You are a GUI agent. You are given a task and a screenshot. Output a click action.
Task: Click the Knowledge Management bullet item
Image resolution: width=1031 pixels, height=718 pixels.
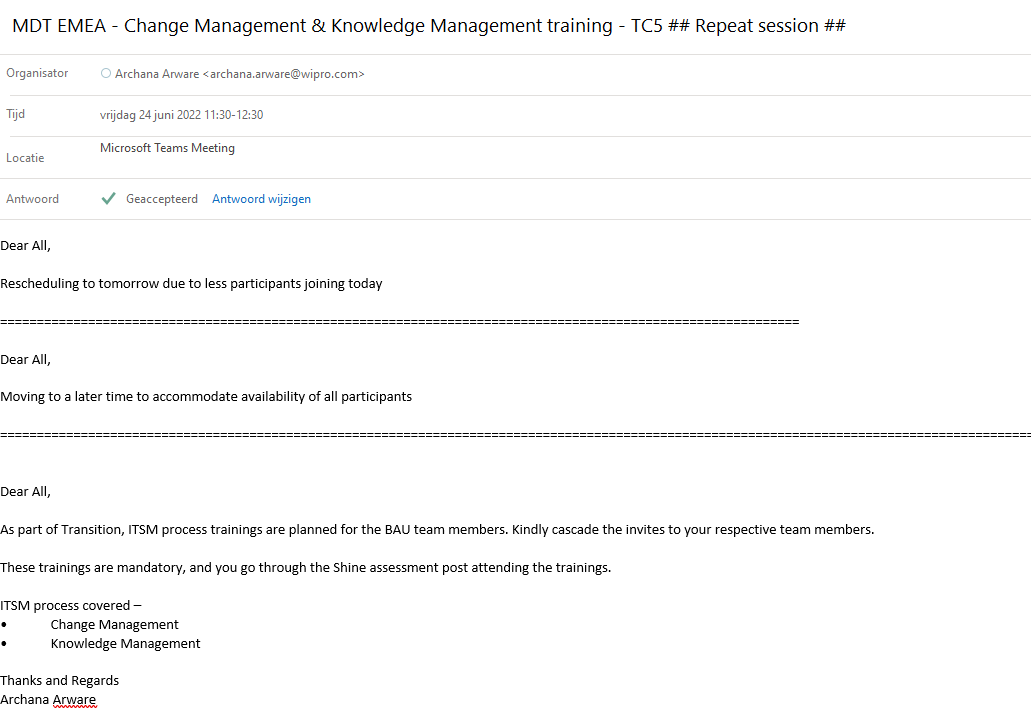click(x=126, y=643)
